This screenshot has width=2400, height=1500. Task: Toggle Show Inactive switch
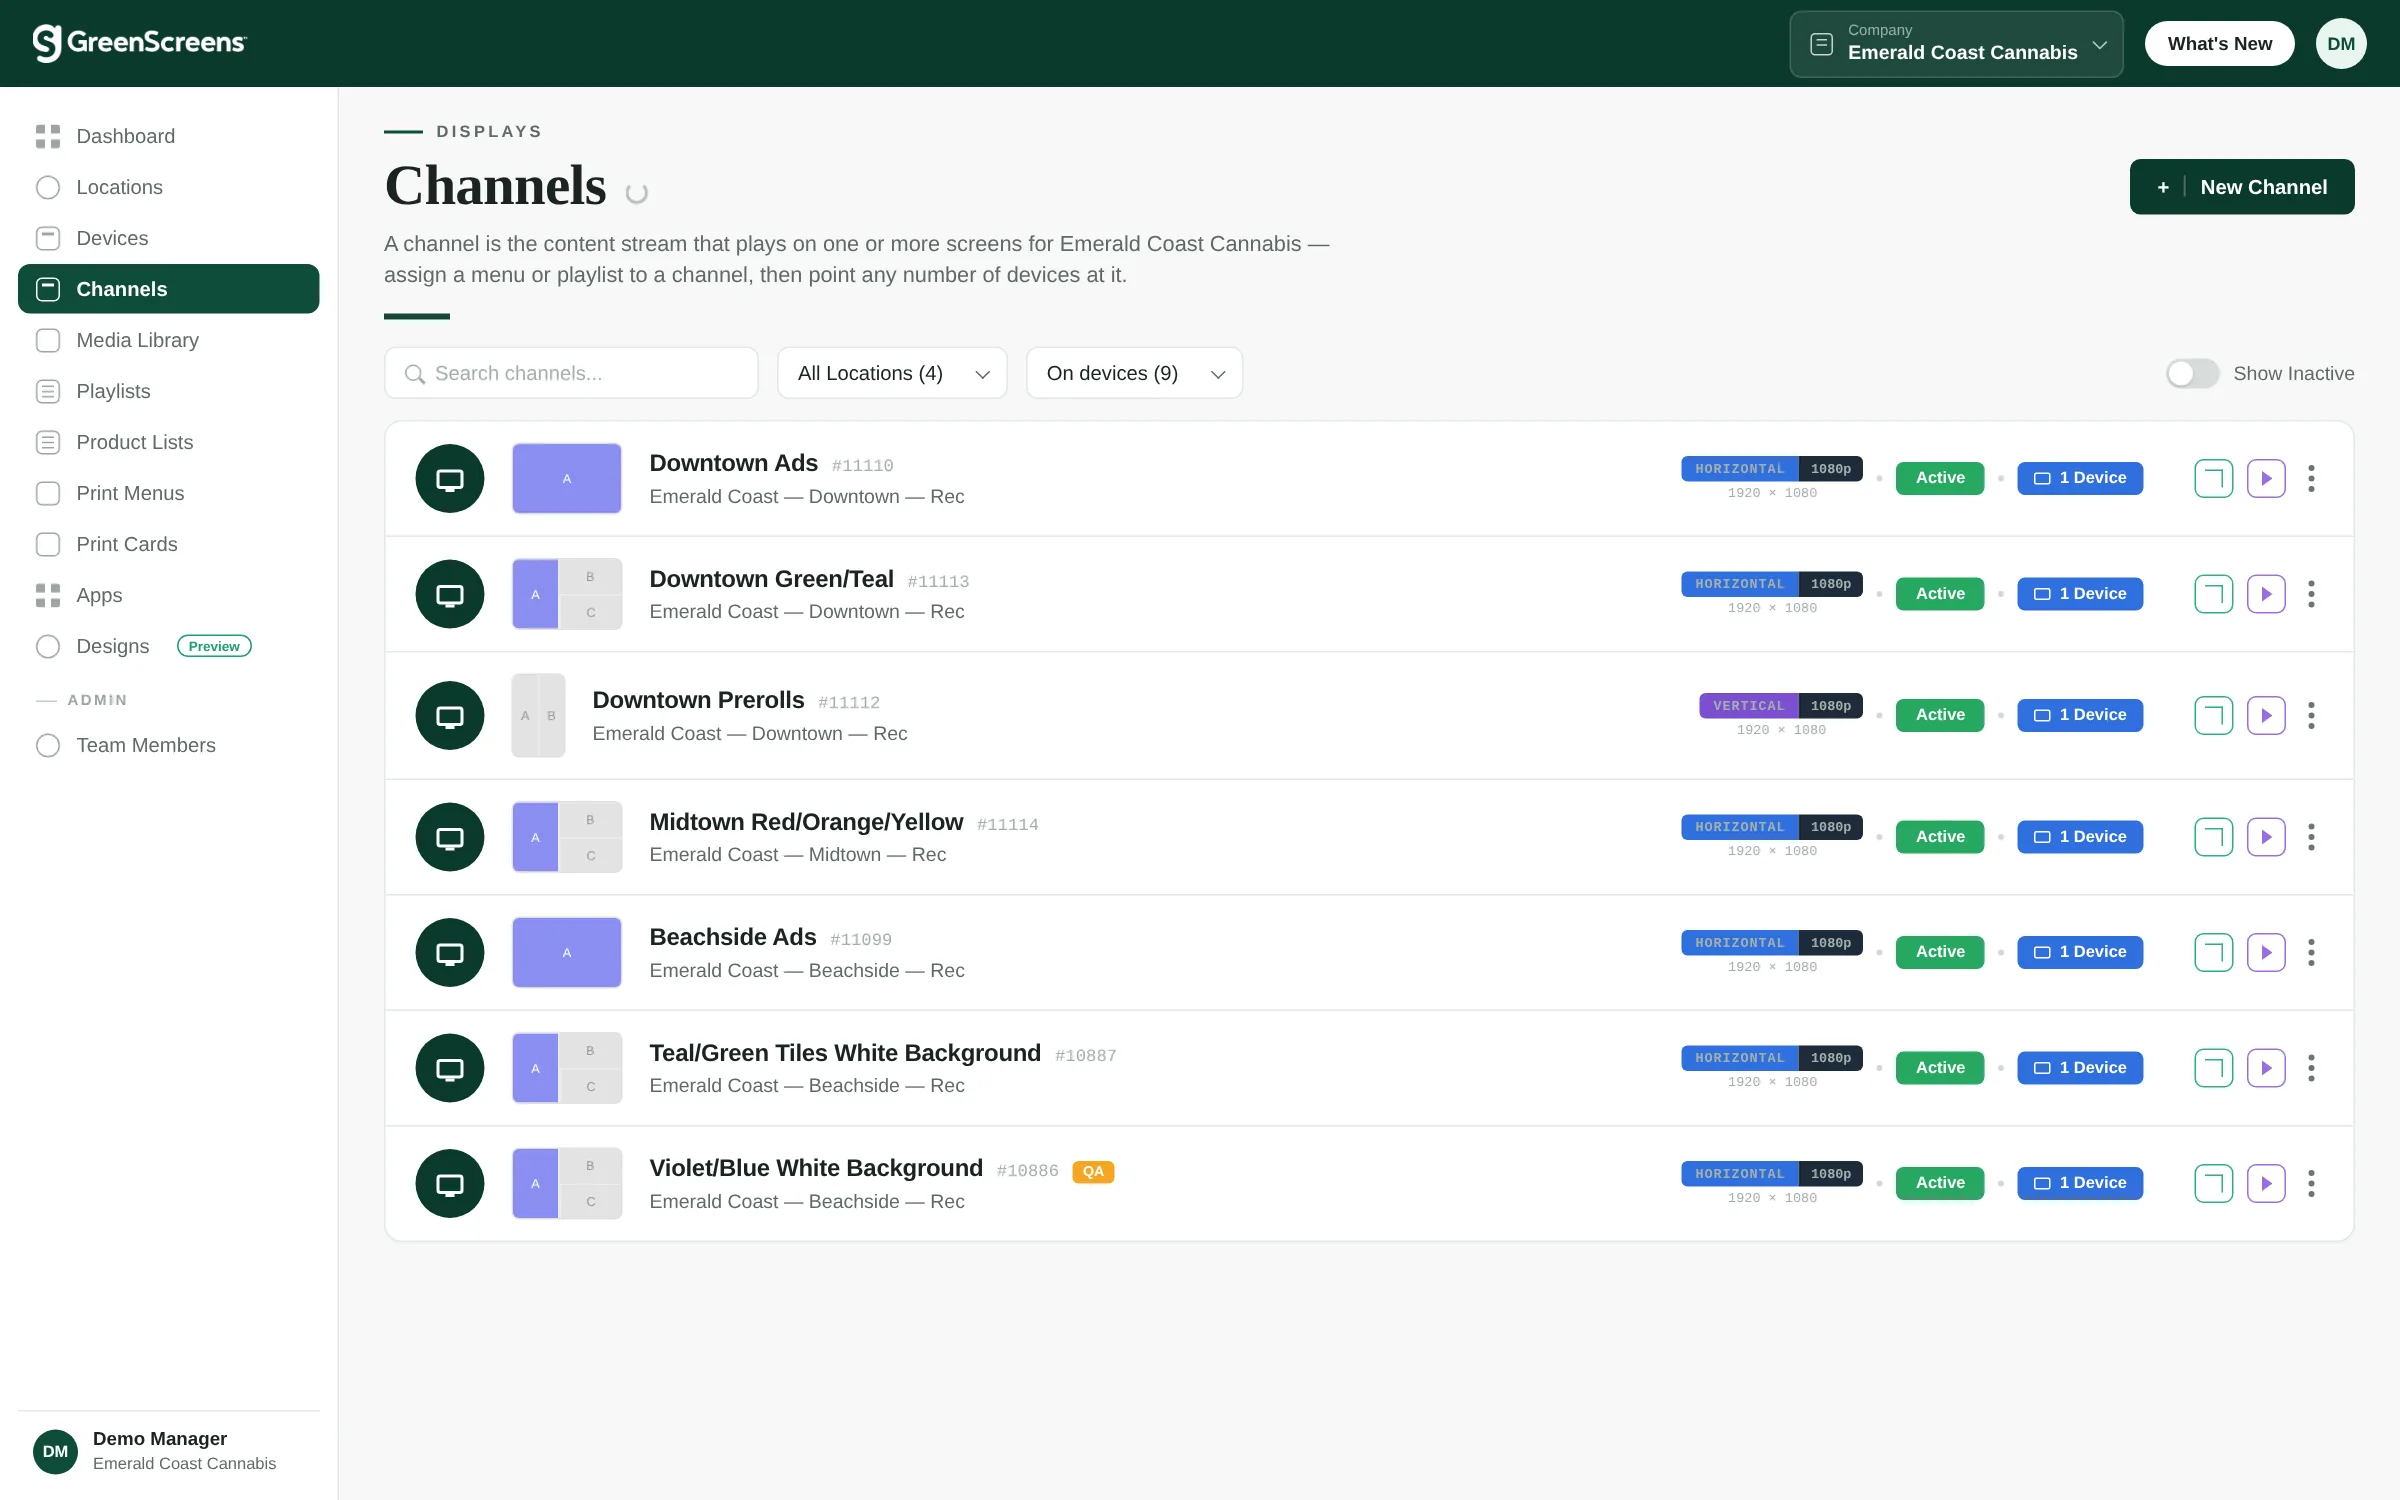[2192, 373]
